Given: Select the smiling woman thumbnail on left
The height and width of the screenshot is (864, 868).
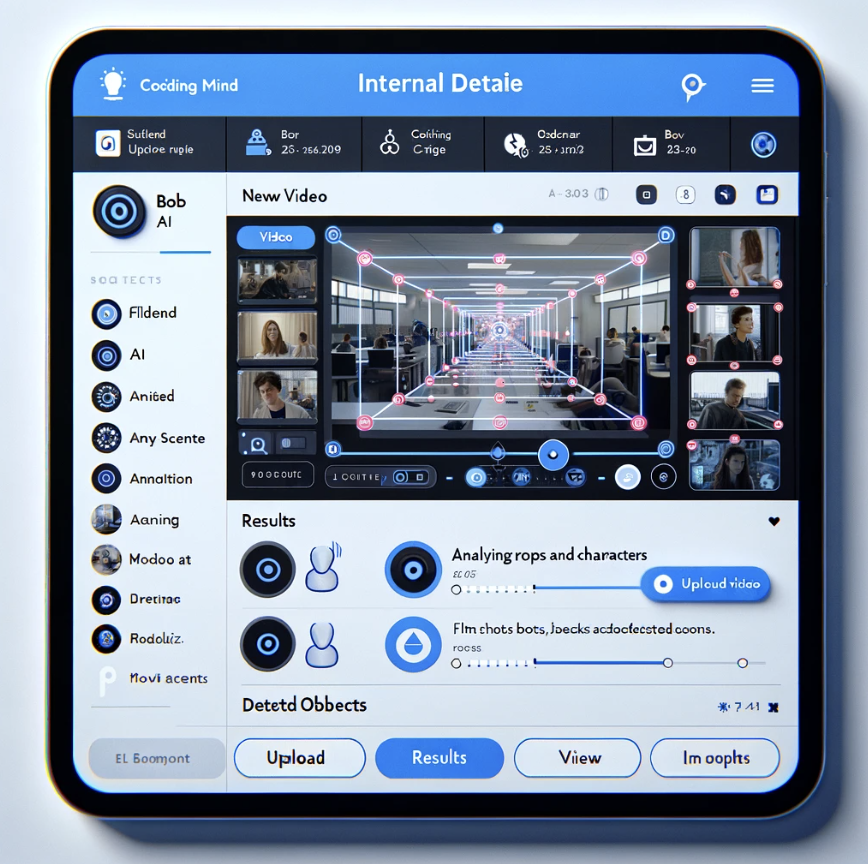Looking at the screenshot, I should (x=277, y=336).
